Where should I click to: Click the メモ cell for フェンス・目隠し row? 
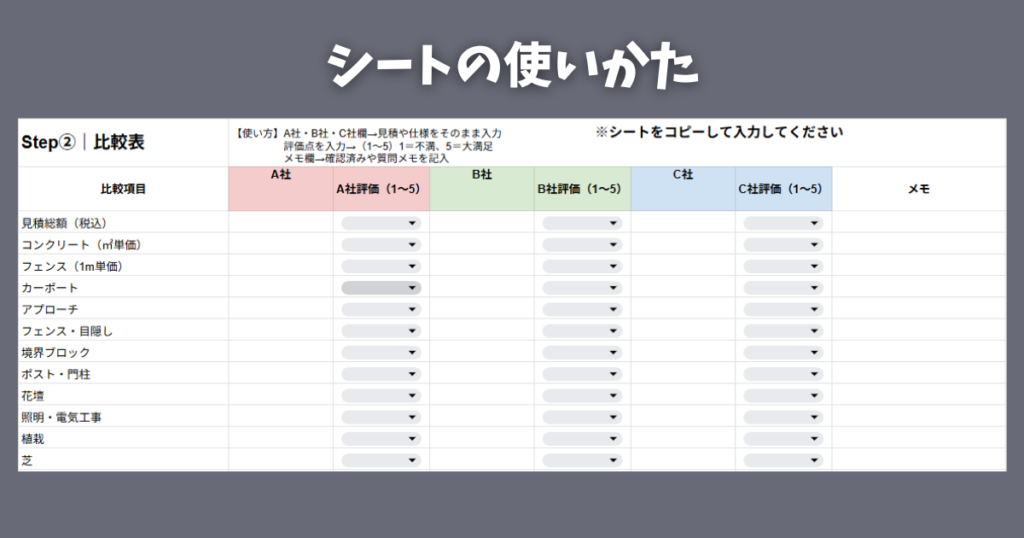[918, 331]
